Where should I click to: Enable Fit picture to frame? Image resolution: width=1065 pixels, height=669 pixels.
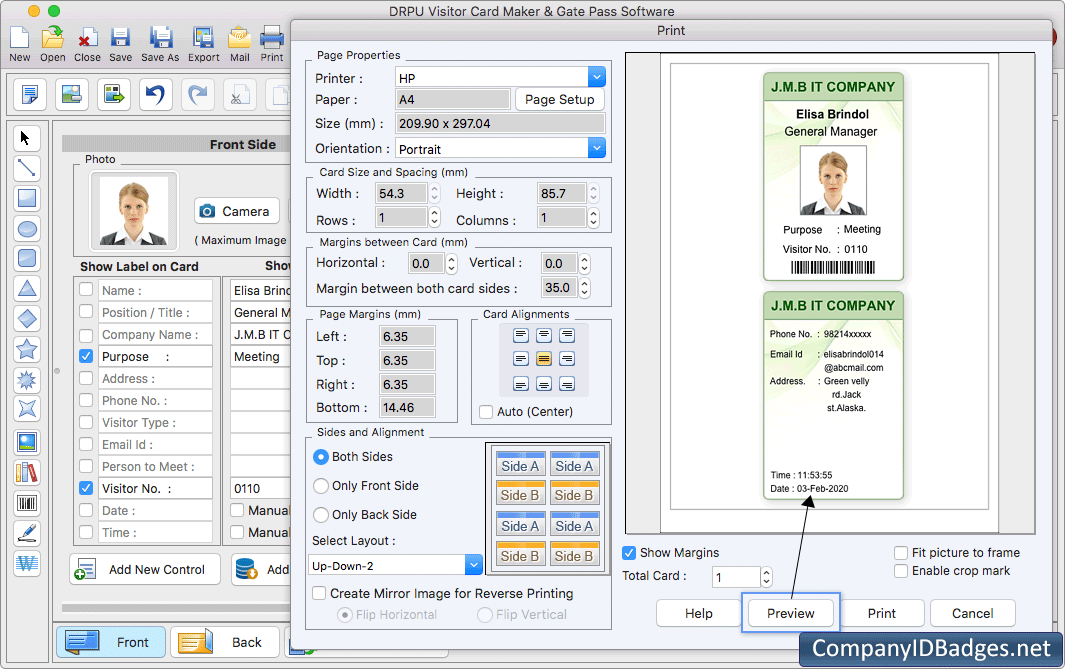(901, 553)
